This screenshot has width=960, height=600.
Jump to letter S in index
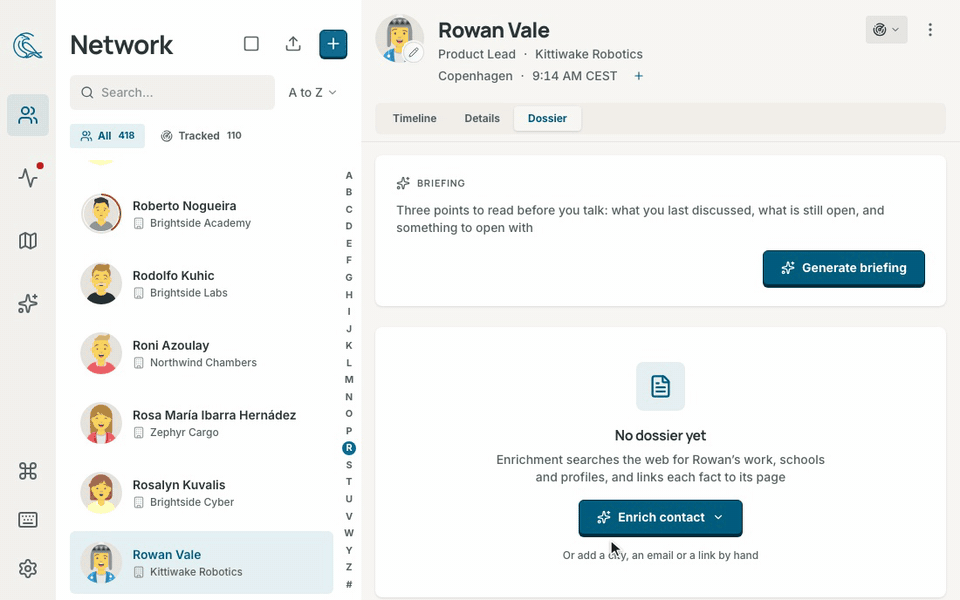tap(349, 465)
